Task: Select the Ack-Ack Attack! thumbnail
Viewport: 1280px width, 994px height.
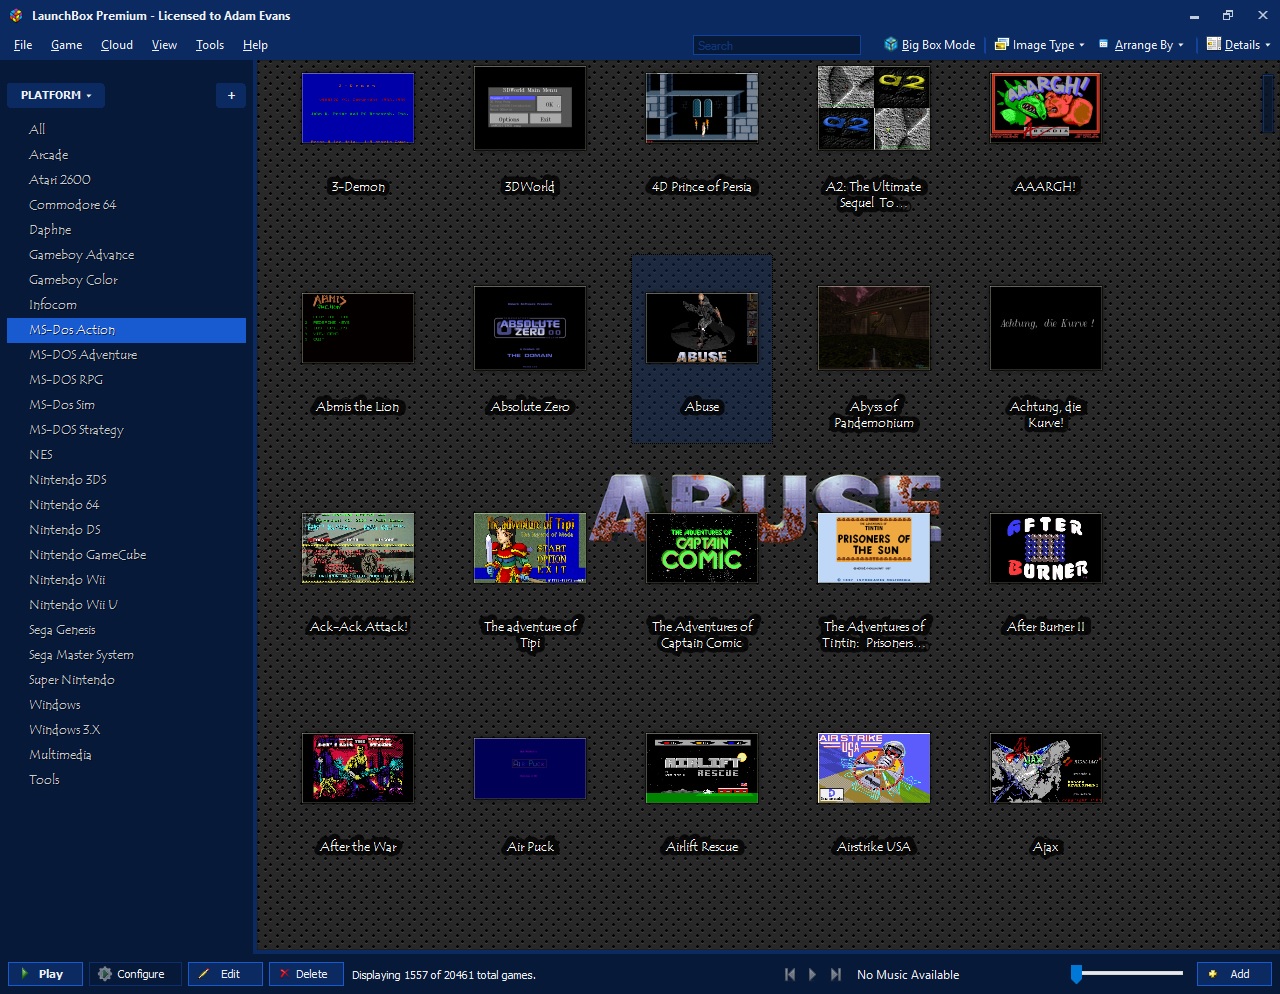Action: [x=358, y=548]
